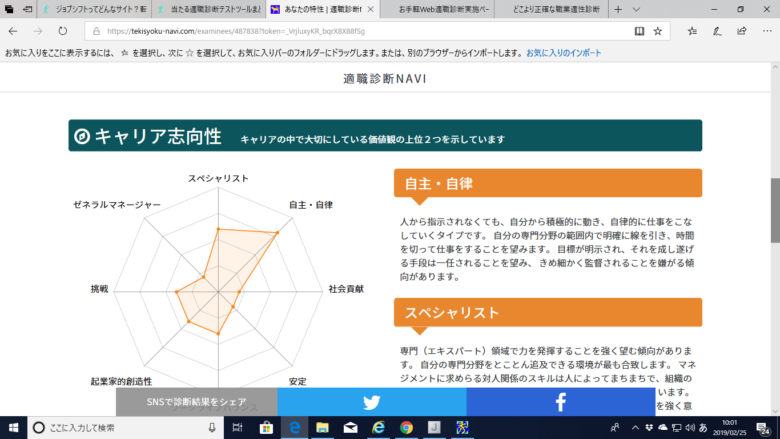Click the Edge taskbar icon
Screen dimensions: 780x439
click(294, 428)
